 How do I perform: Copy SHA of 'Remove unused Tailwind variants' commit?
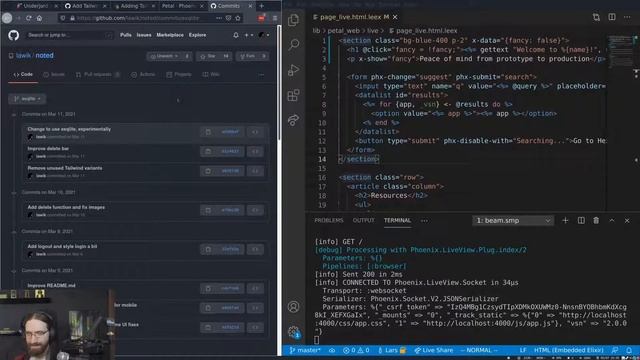click(208, 171)
